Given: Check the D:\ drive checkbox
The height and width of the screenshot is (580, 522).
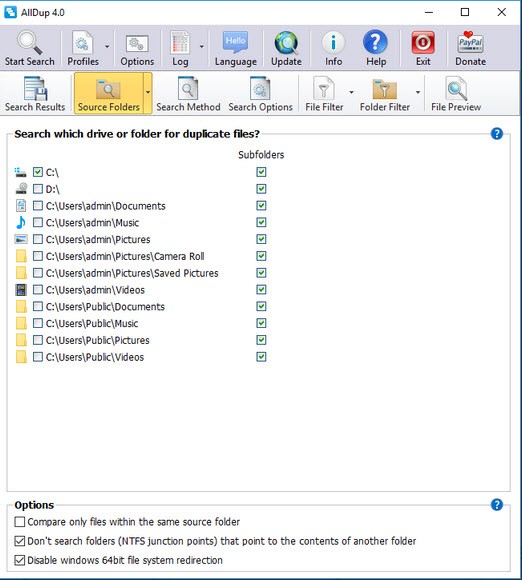Looking at the screenshot, I should (38, 189).
